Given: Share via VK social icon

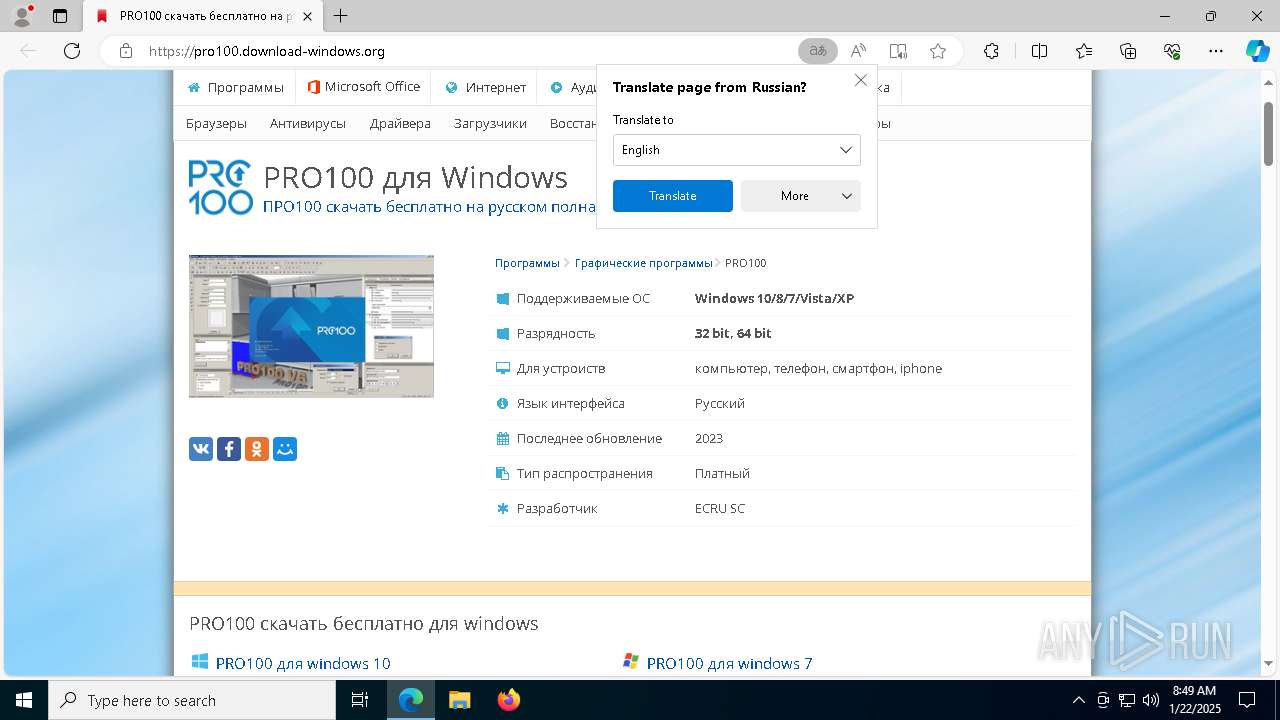Looking at the screenshot, I should click(201, 449).
